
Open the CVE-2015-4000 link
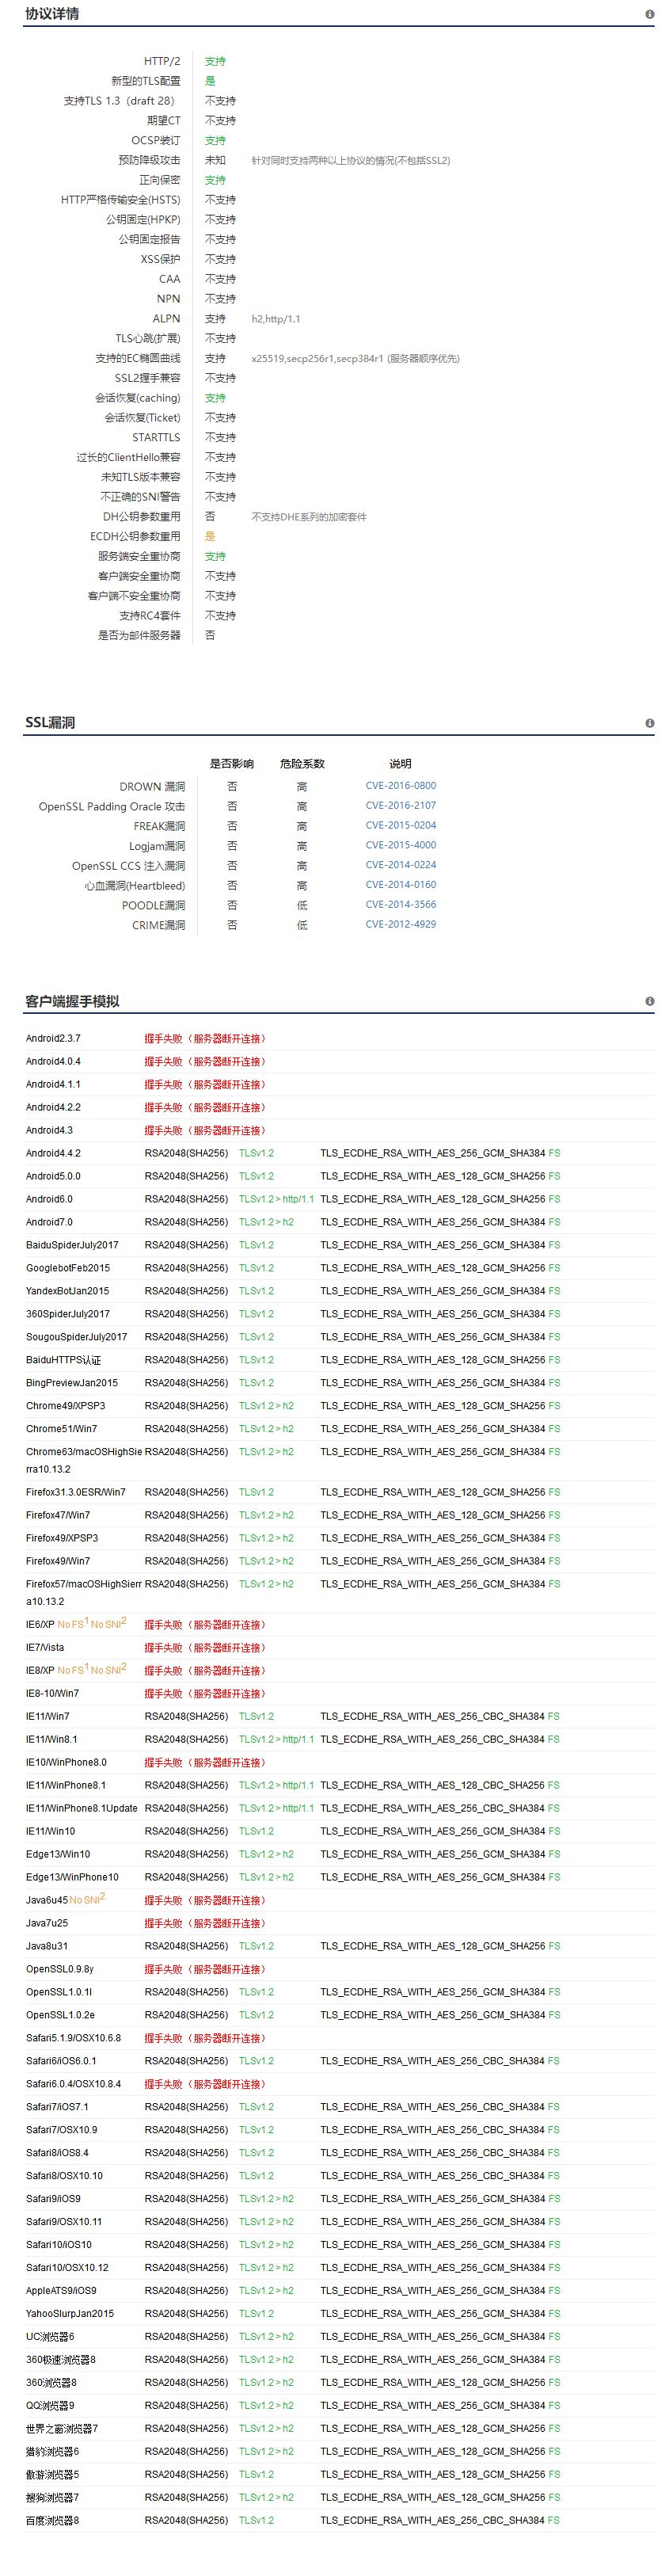click(401, 845)
